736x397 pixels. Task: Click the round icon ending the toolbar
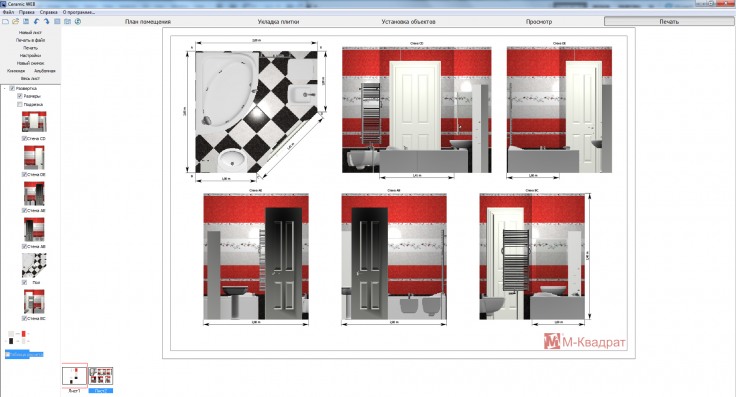[78, 22]
